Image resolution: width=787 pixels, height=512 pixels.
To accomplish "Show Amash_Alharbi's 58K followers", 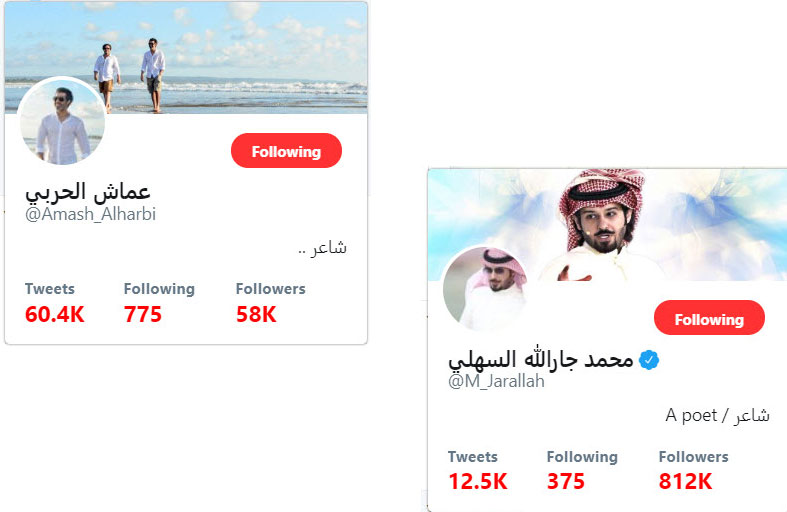I will point(256,314).
